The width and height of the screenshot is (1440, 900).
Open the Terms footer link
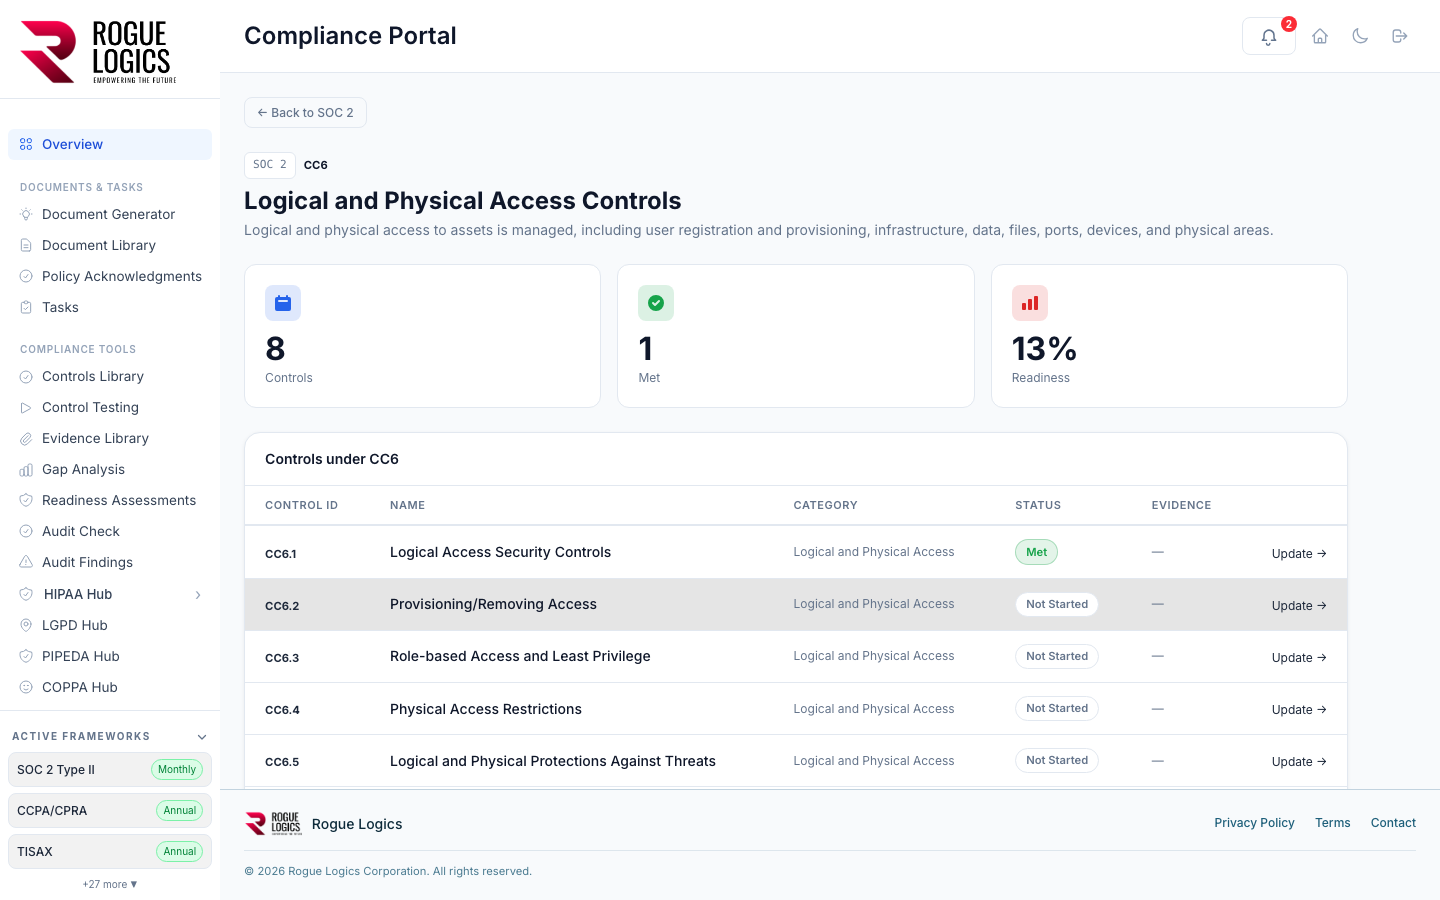[1332, 823]
